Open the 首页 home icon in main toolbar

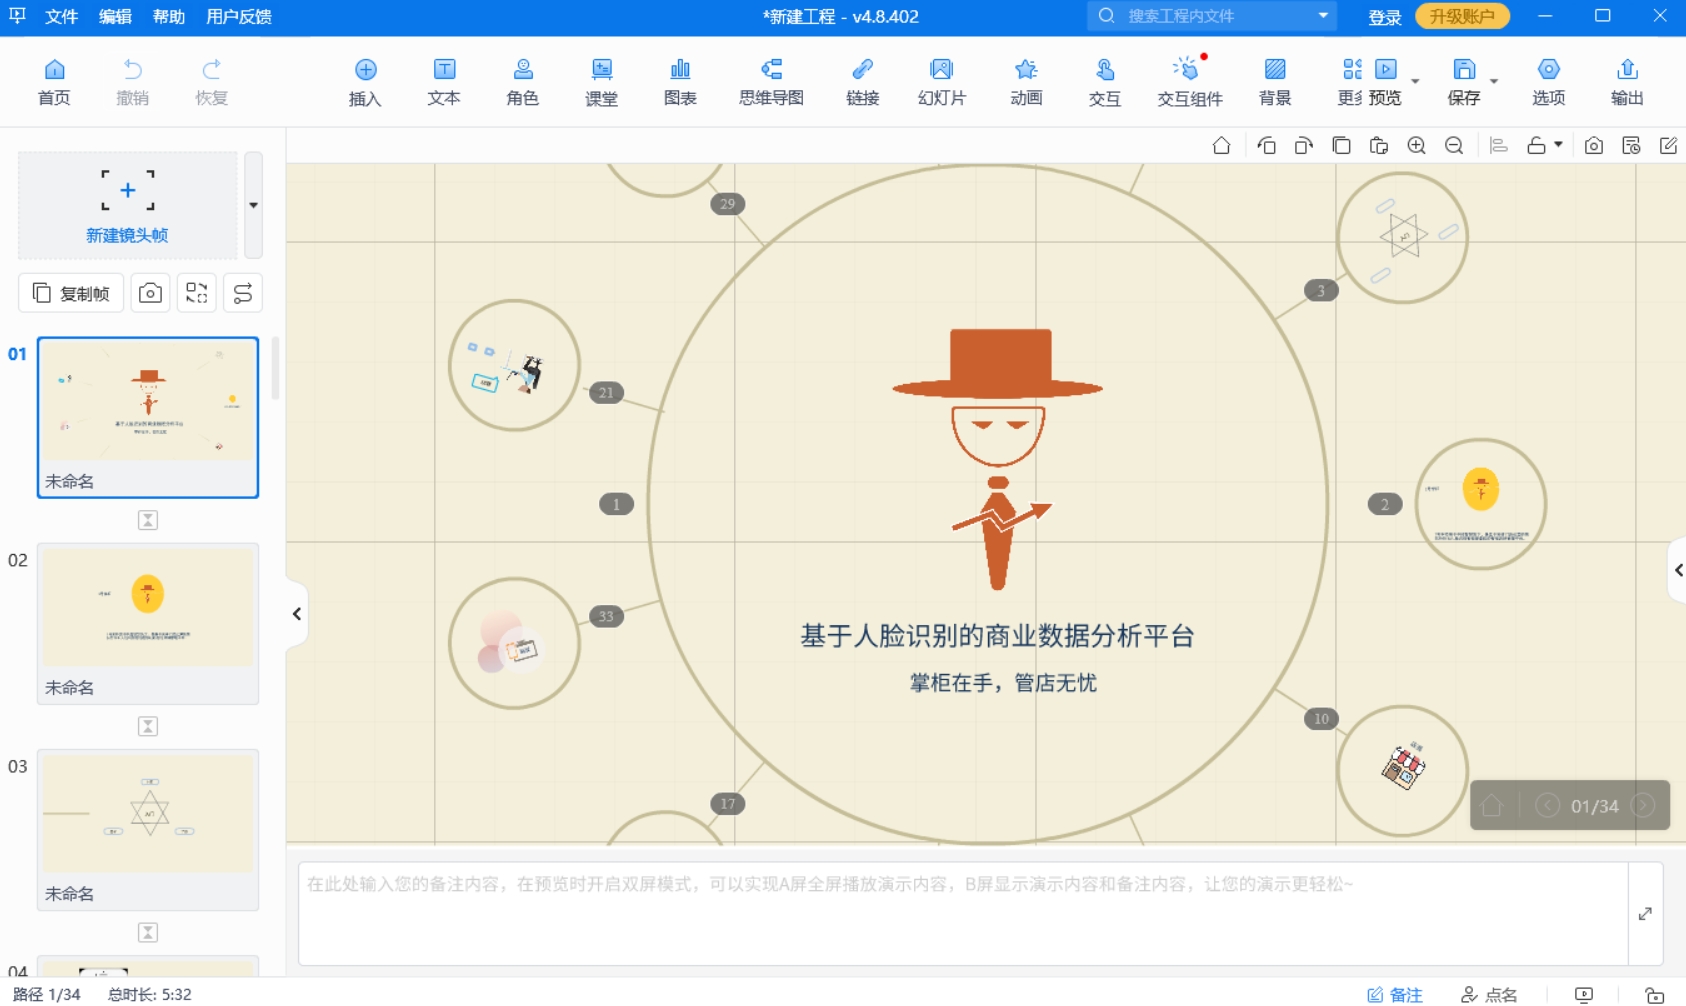[x=54, y=82]
